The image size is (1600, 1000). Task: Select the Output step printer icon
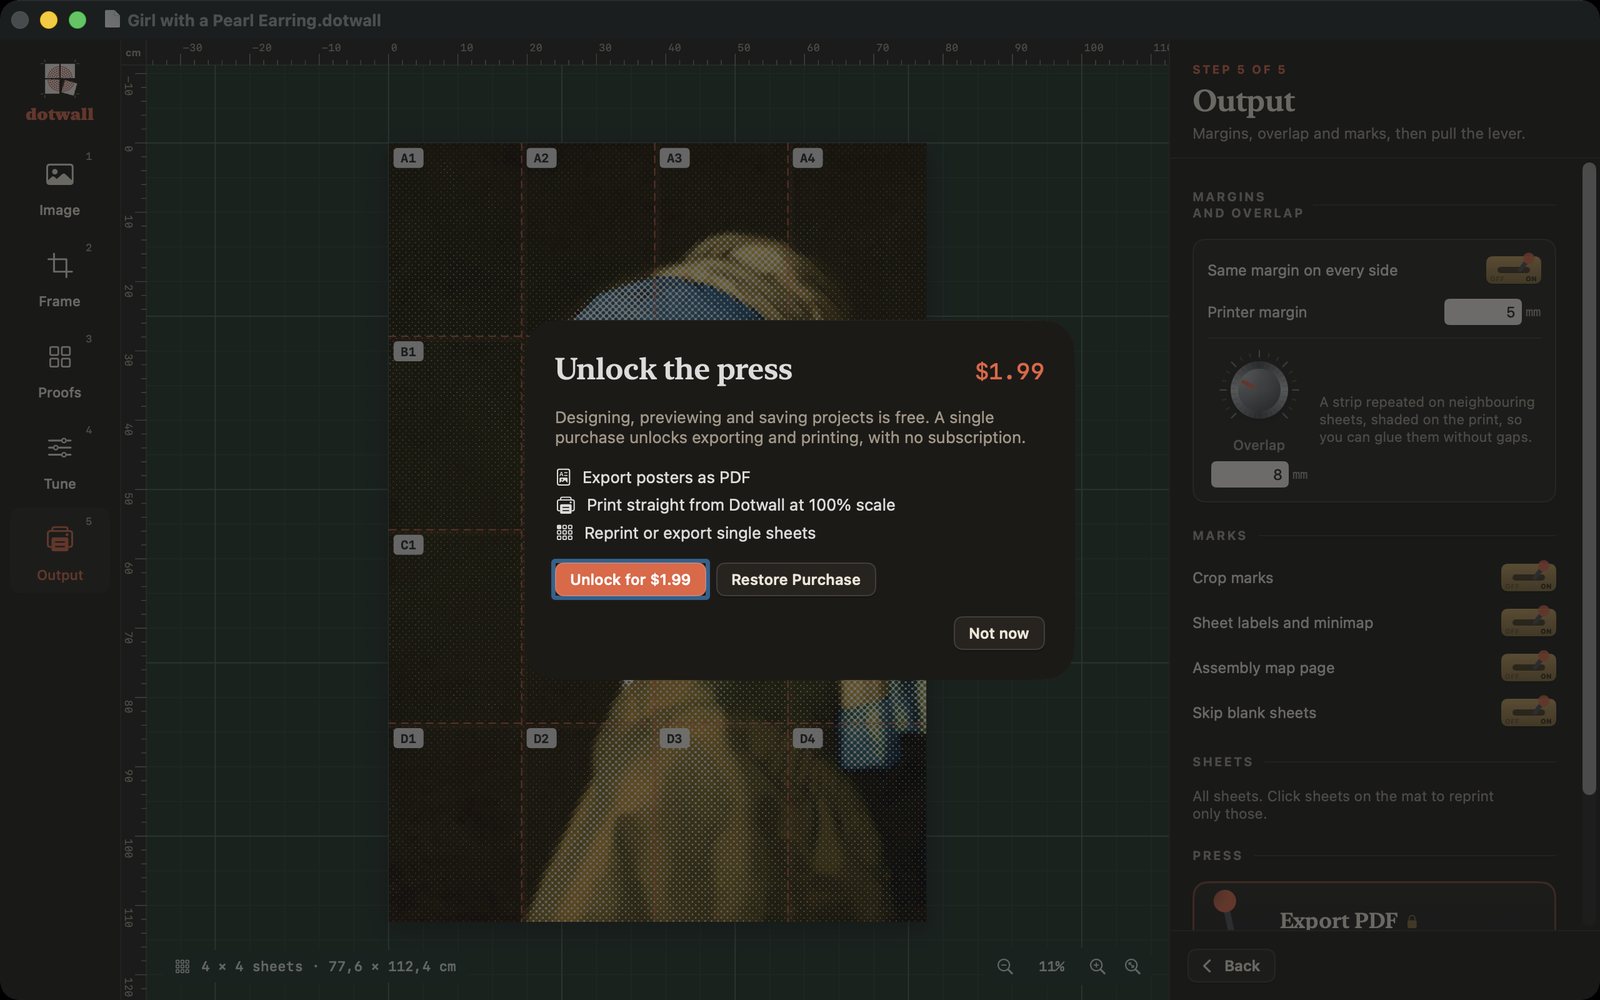[60, 539]
